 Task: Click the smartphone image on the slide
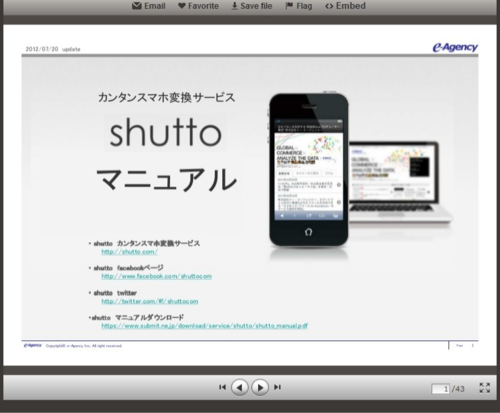click(309, 170)
